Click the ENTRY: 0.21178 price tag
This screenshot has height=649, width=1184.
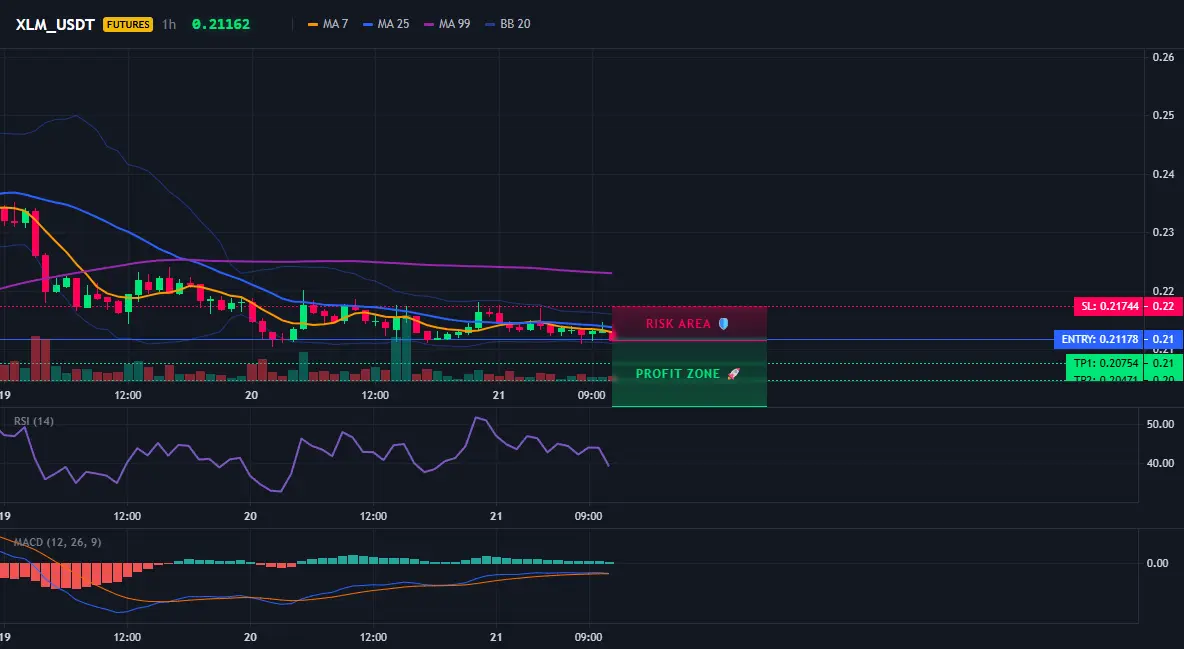pyautogui.click(x=1099, y=339)
